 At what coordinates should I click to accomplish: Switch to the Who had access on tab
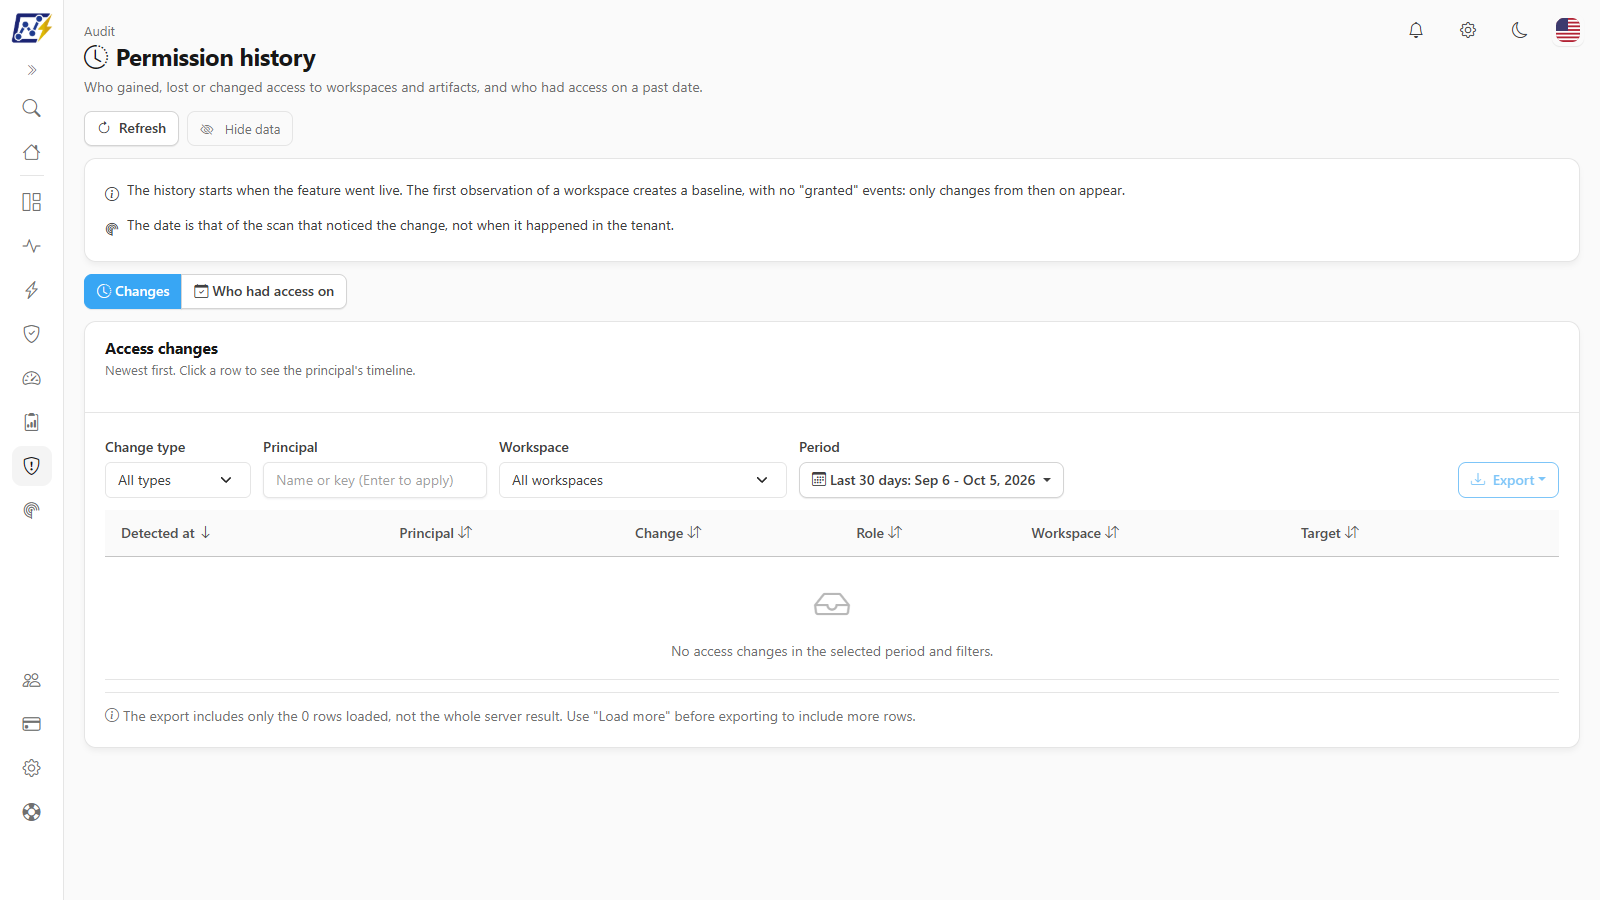[264, 291]
